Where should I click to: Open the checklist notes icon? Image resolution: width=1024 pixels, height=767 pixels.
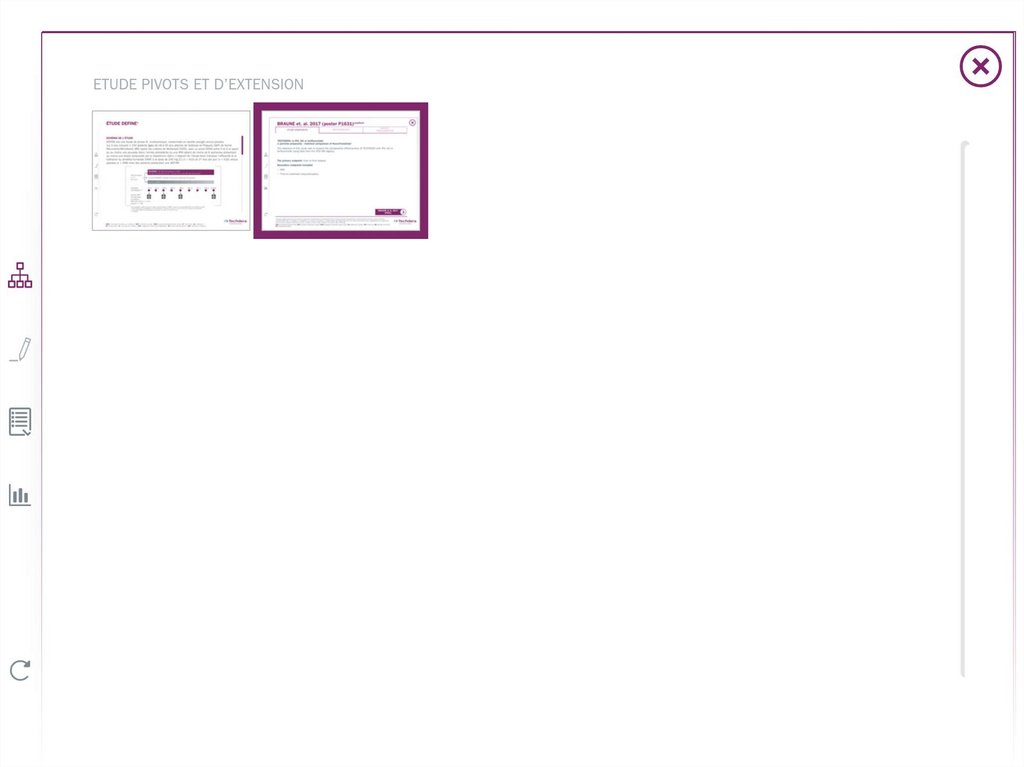pos(20,422)
